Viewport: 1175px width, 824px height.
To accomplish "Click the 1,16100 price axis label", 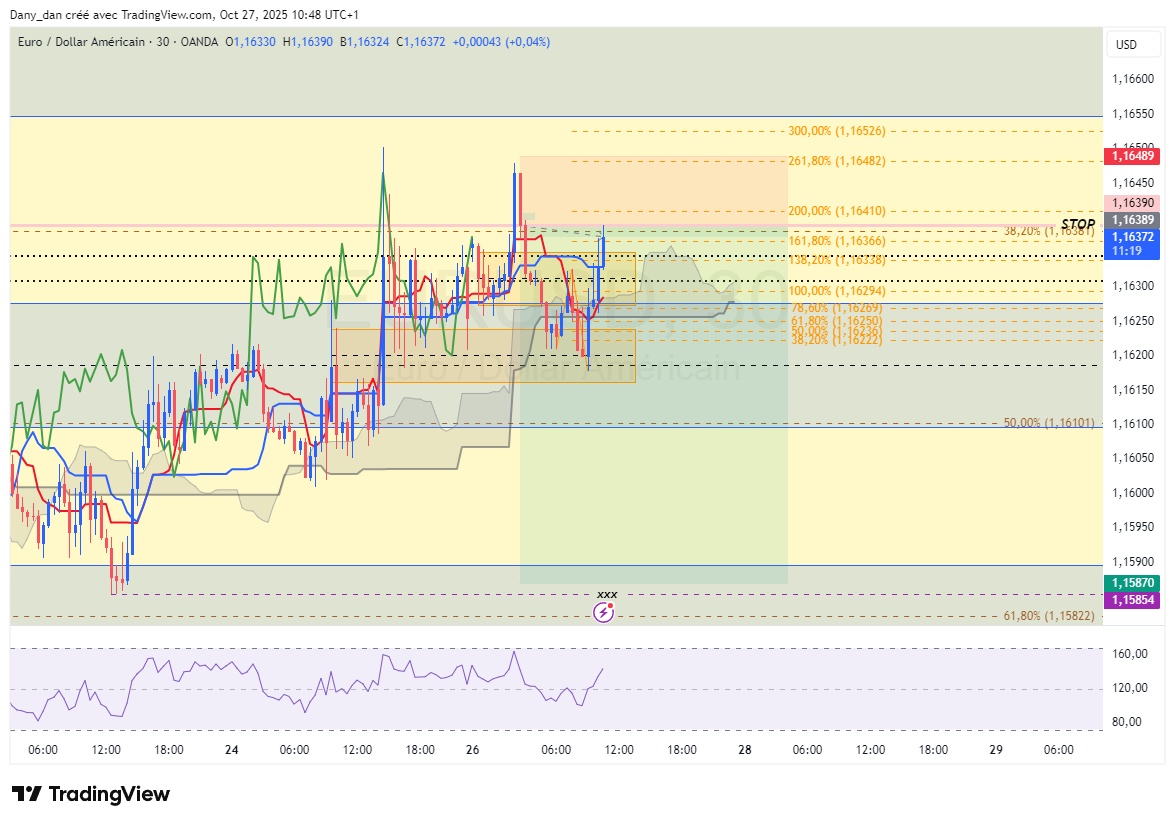I will pyautogui.click(x=1132, y=424).
